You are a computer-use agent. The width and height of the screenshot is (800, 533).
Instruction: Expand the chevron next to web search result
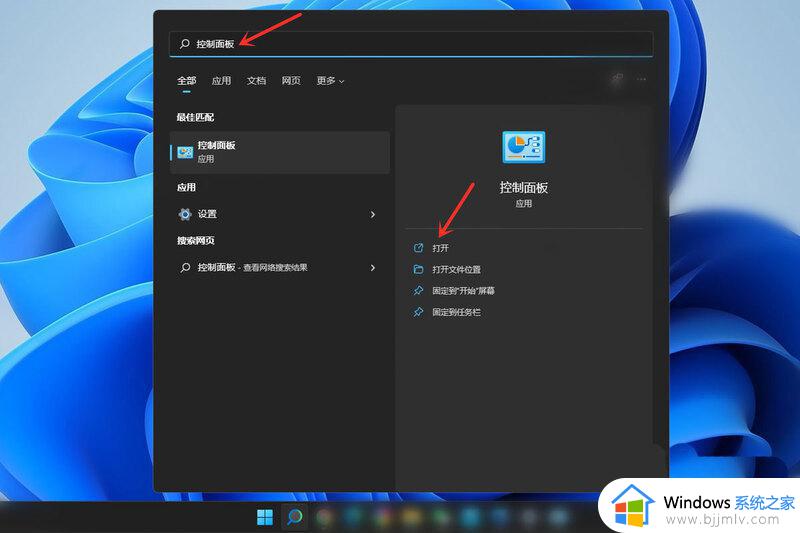coord(373,267)
